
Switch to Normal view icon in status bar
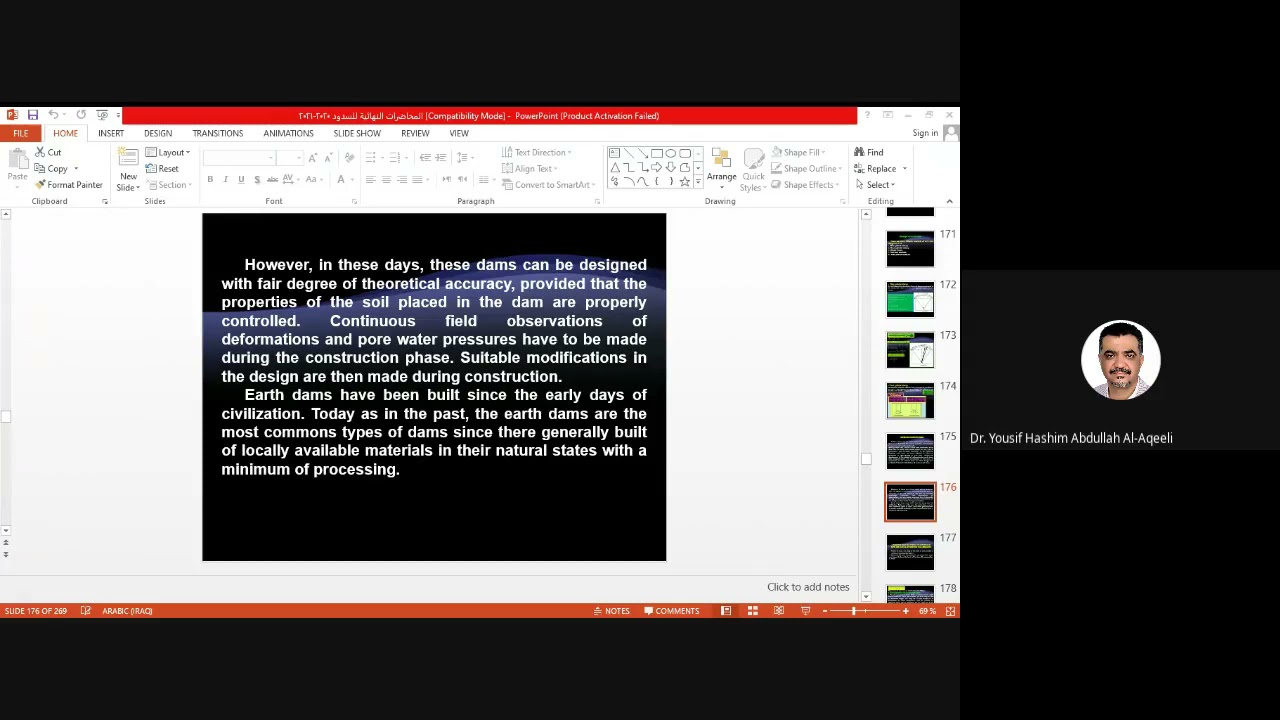point(726,611)
